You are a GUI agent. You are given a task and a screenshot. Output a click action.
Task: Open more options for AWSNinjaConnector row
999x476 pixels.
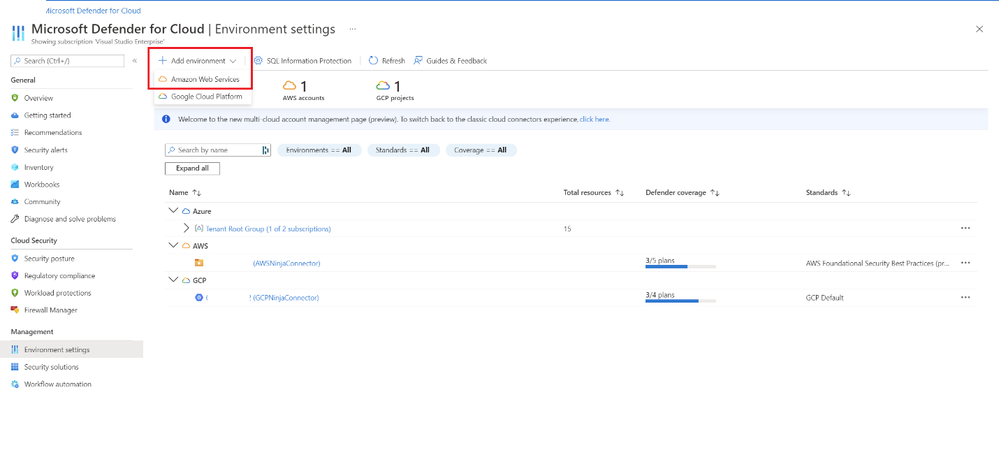pos(965,263)
